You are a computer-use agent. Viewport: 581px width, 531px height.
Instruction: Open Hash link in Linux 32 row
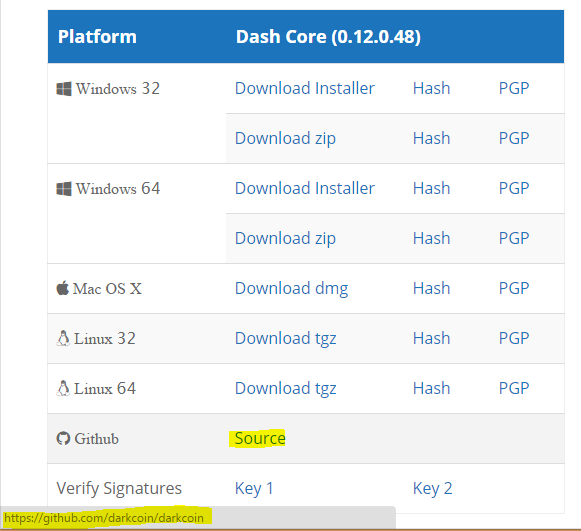click(x=431, y=339)
